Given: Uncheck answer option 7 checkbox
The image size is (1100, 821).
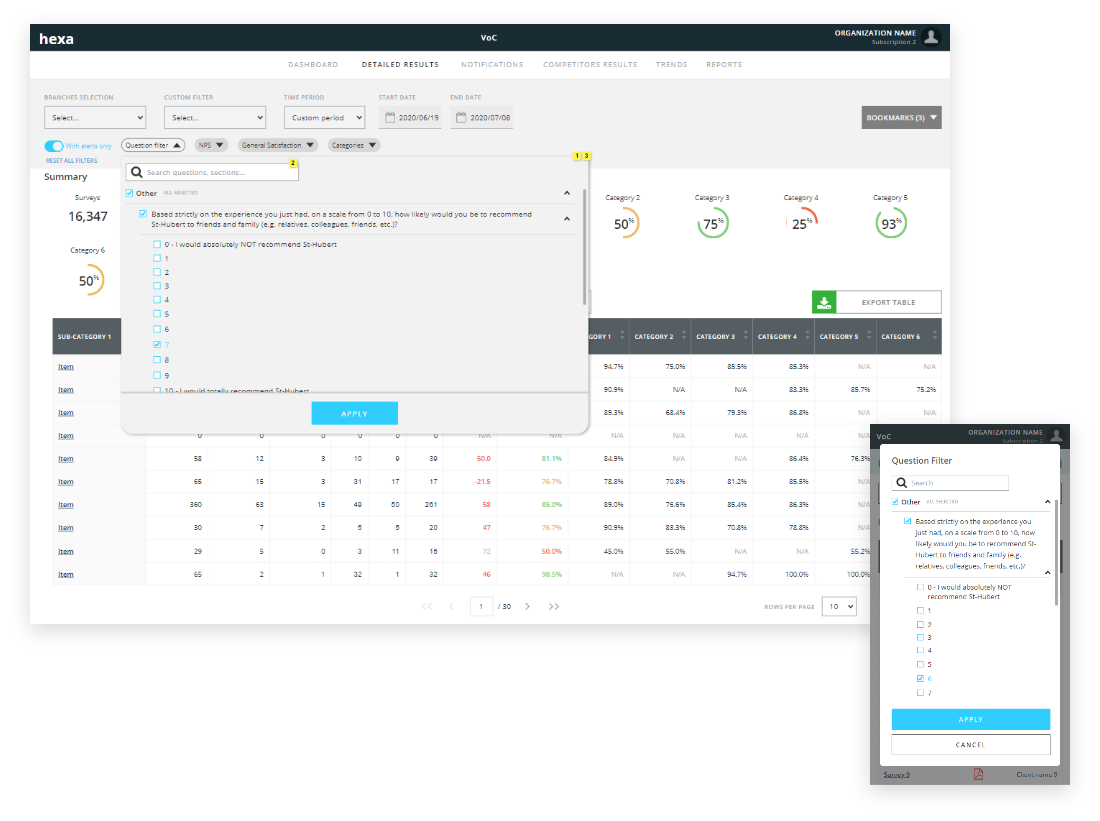Looking at the screenshot, I should tap(157, 345).
